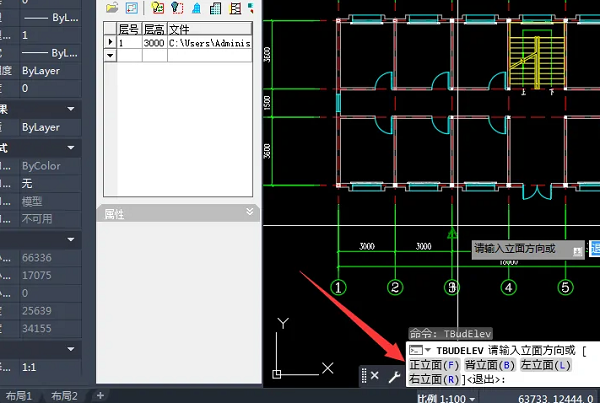Viewport: 600px width, 403px height.
Task: Select the file path cell in floor row 1
Action: click(x=208, y=44)
